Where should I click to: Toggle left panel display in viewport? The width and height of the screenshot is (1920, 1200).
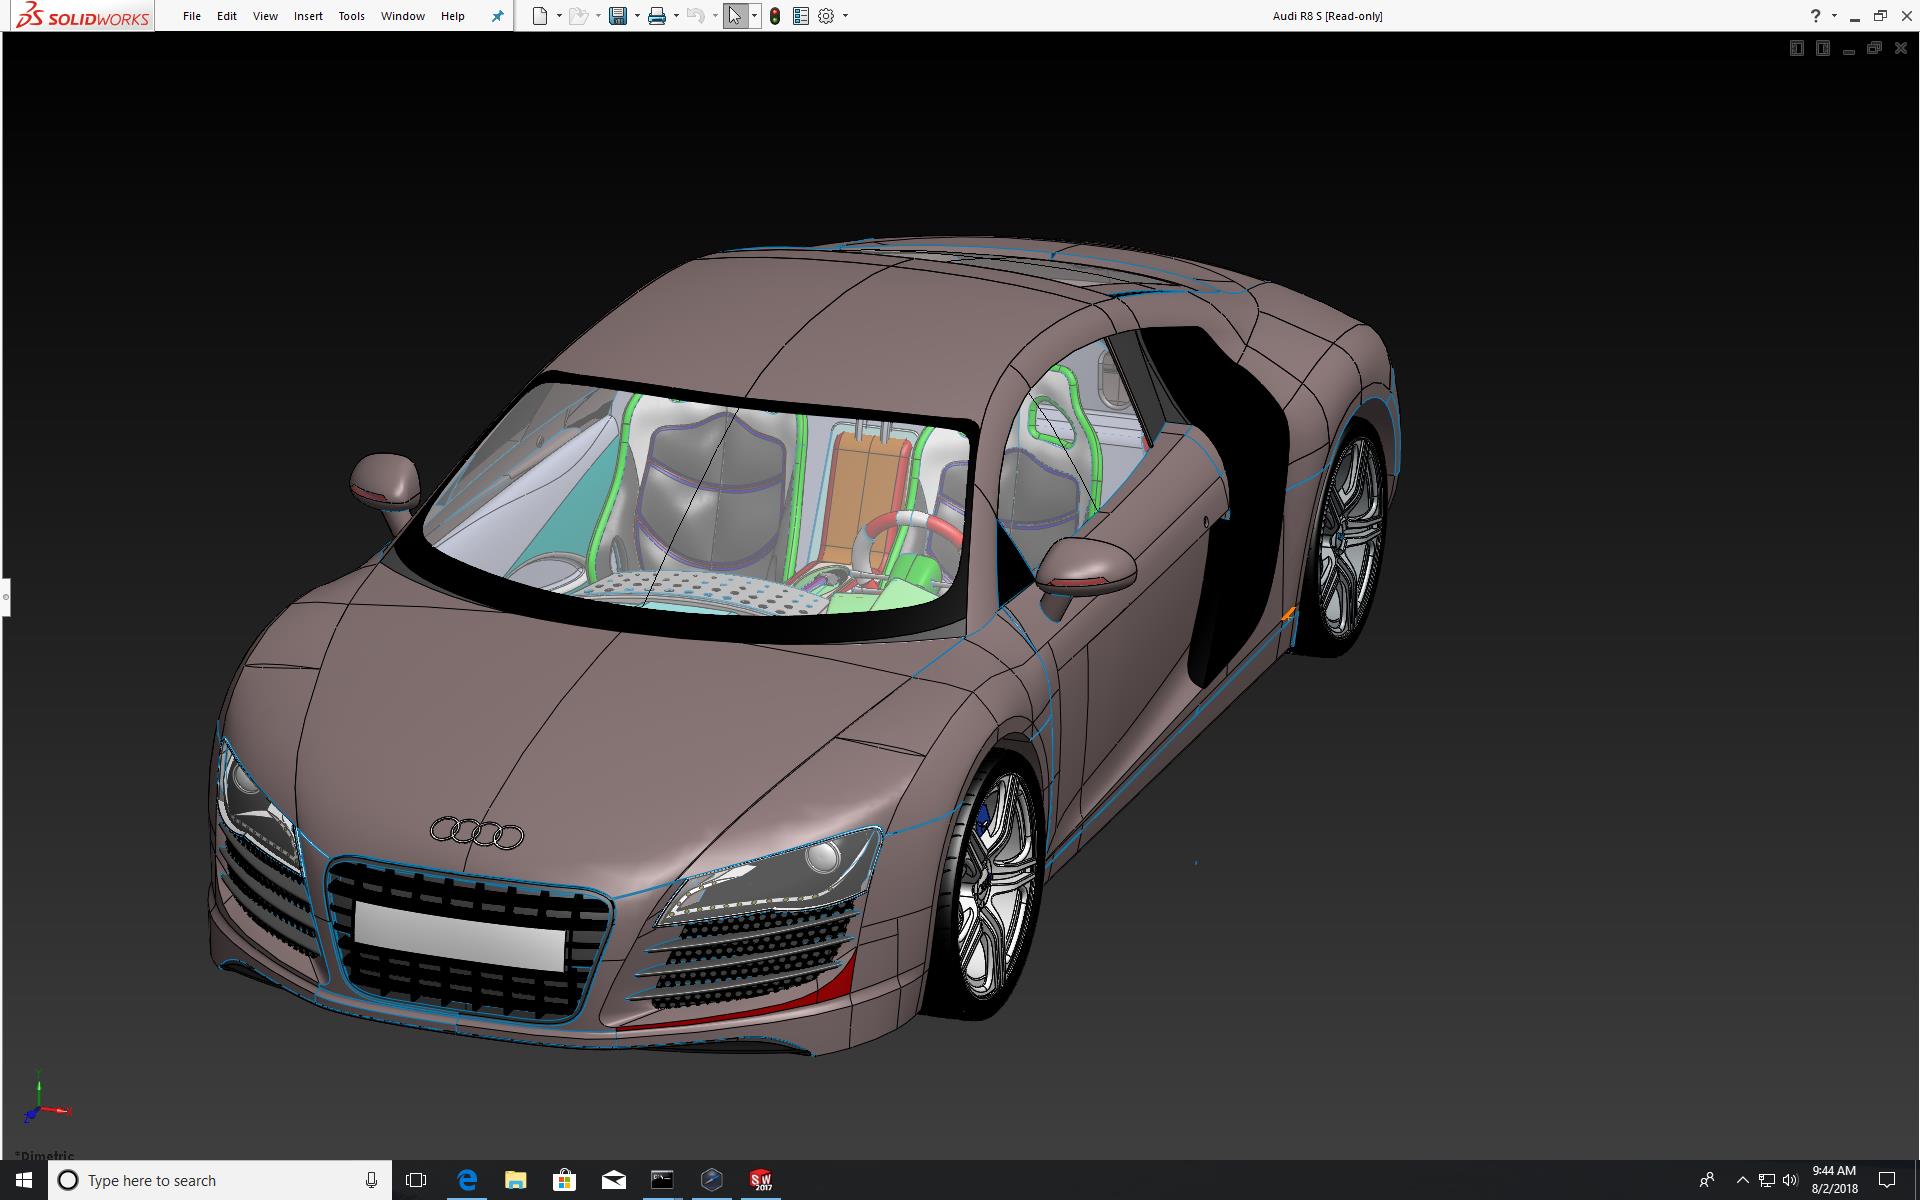point(1796,48)
